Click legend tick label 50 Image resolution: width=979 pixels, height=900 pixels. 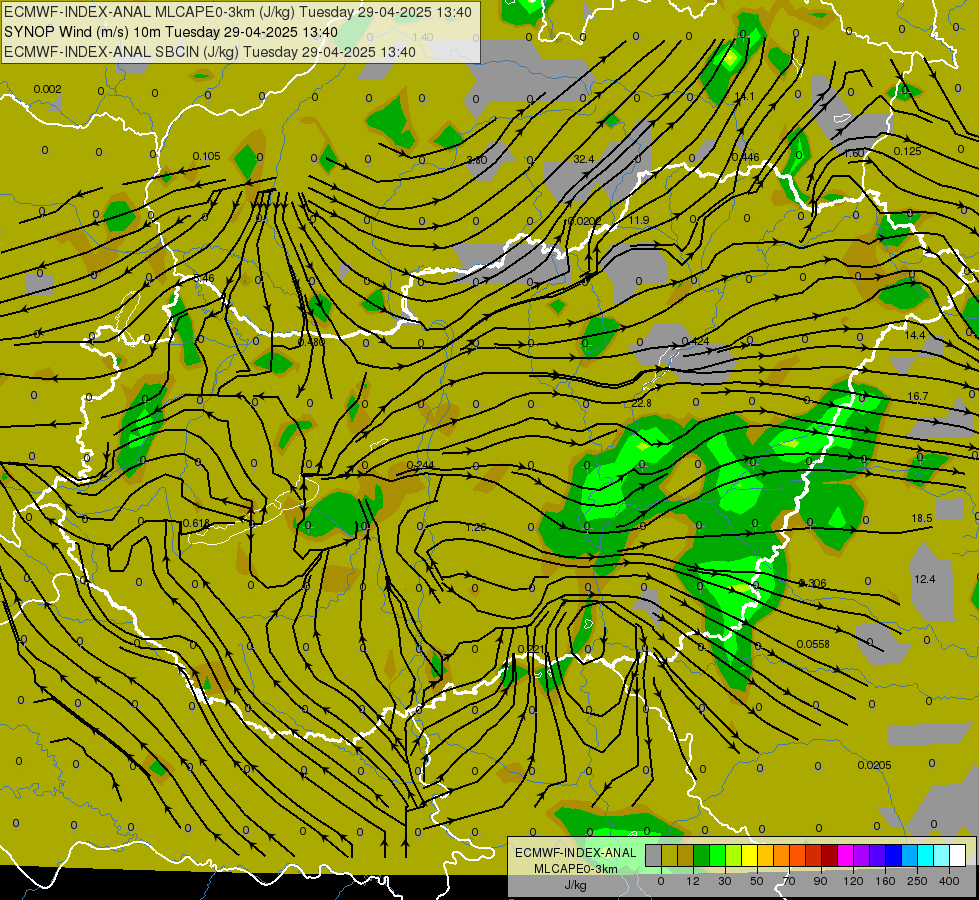click(757, 881)
